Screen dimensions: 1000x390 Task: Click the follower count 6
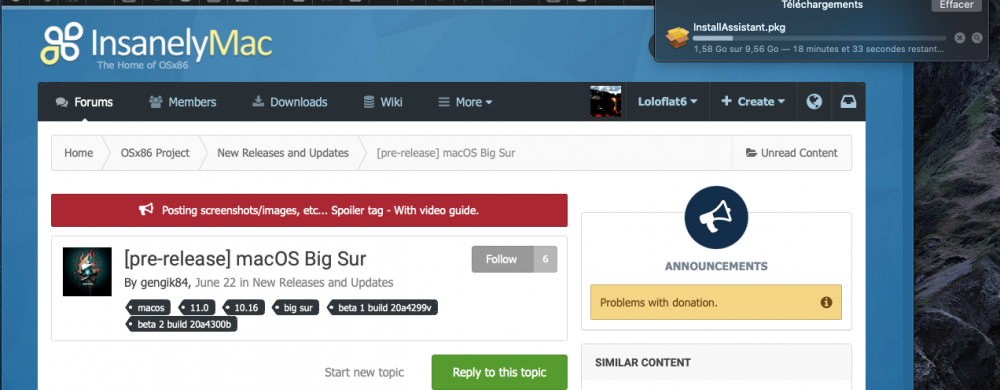[545, 259]
